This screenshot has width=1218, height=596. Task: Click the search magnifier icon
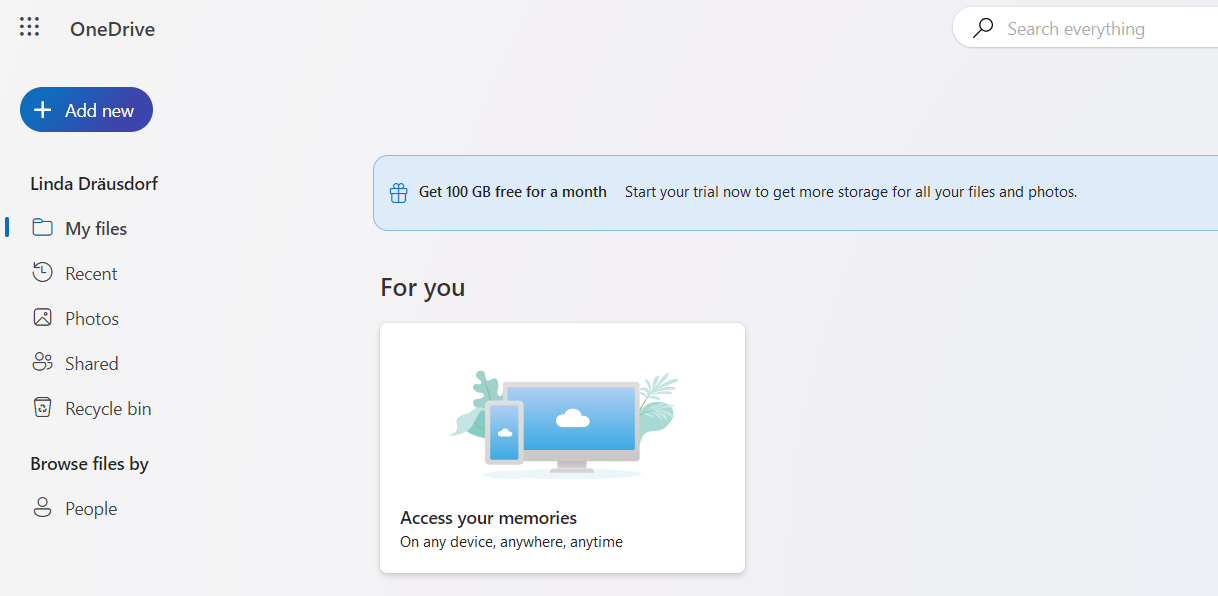coord(983,28)
